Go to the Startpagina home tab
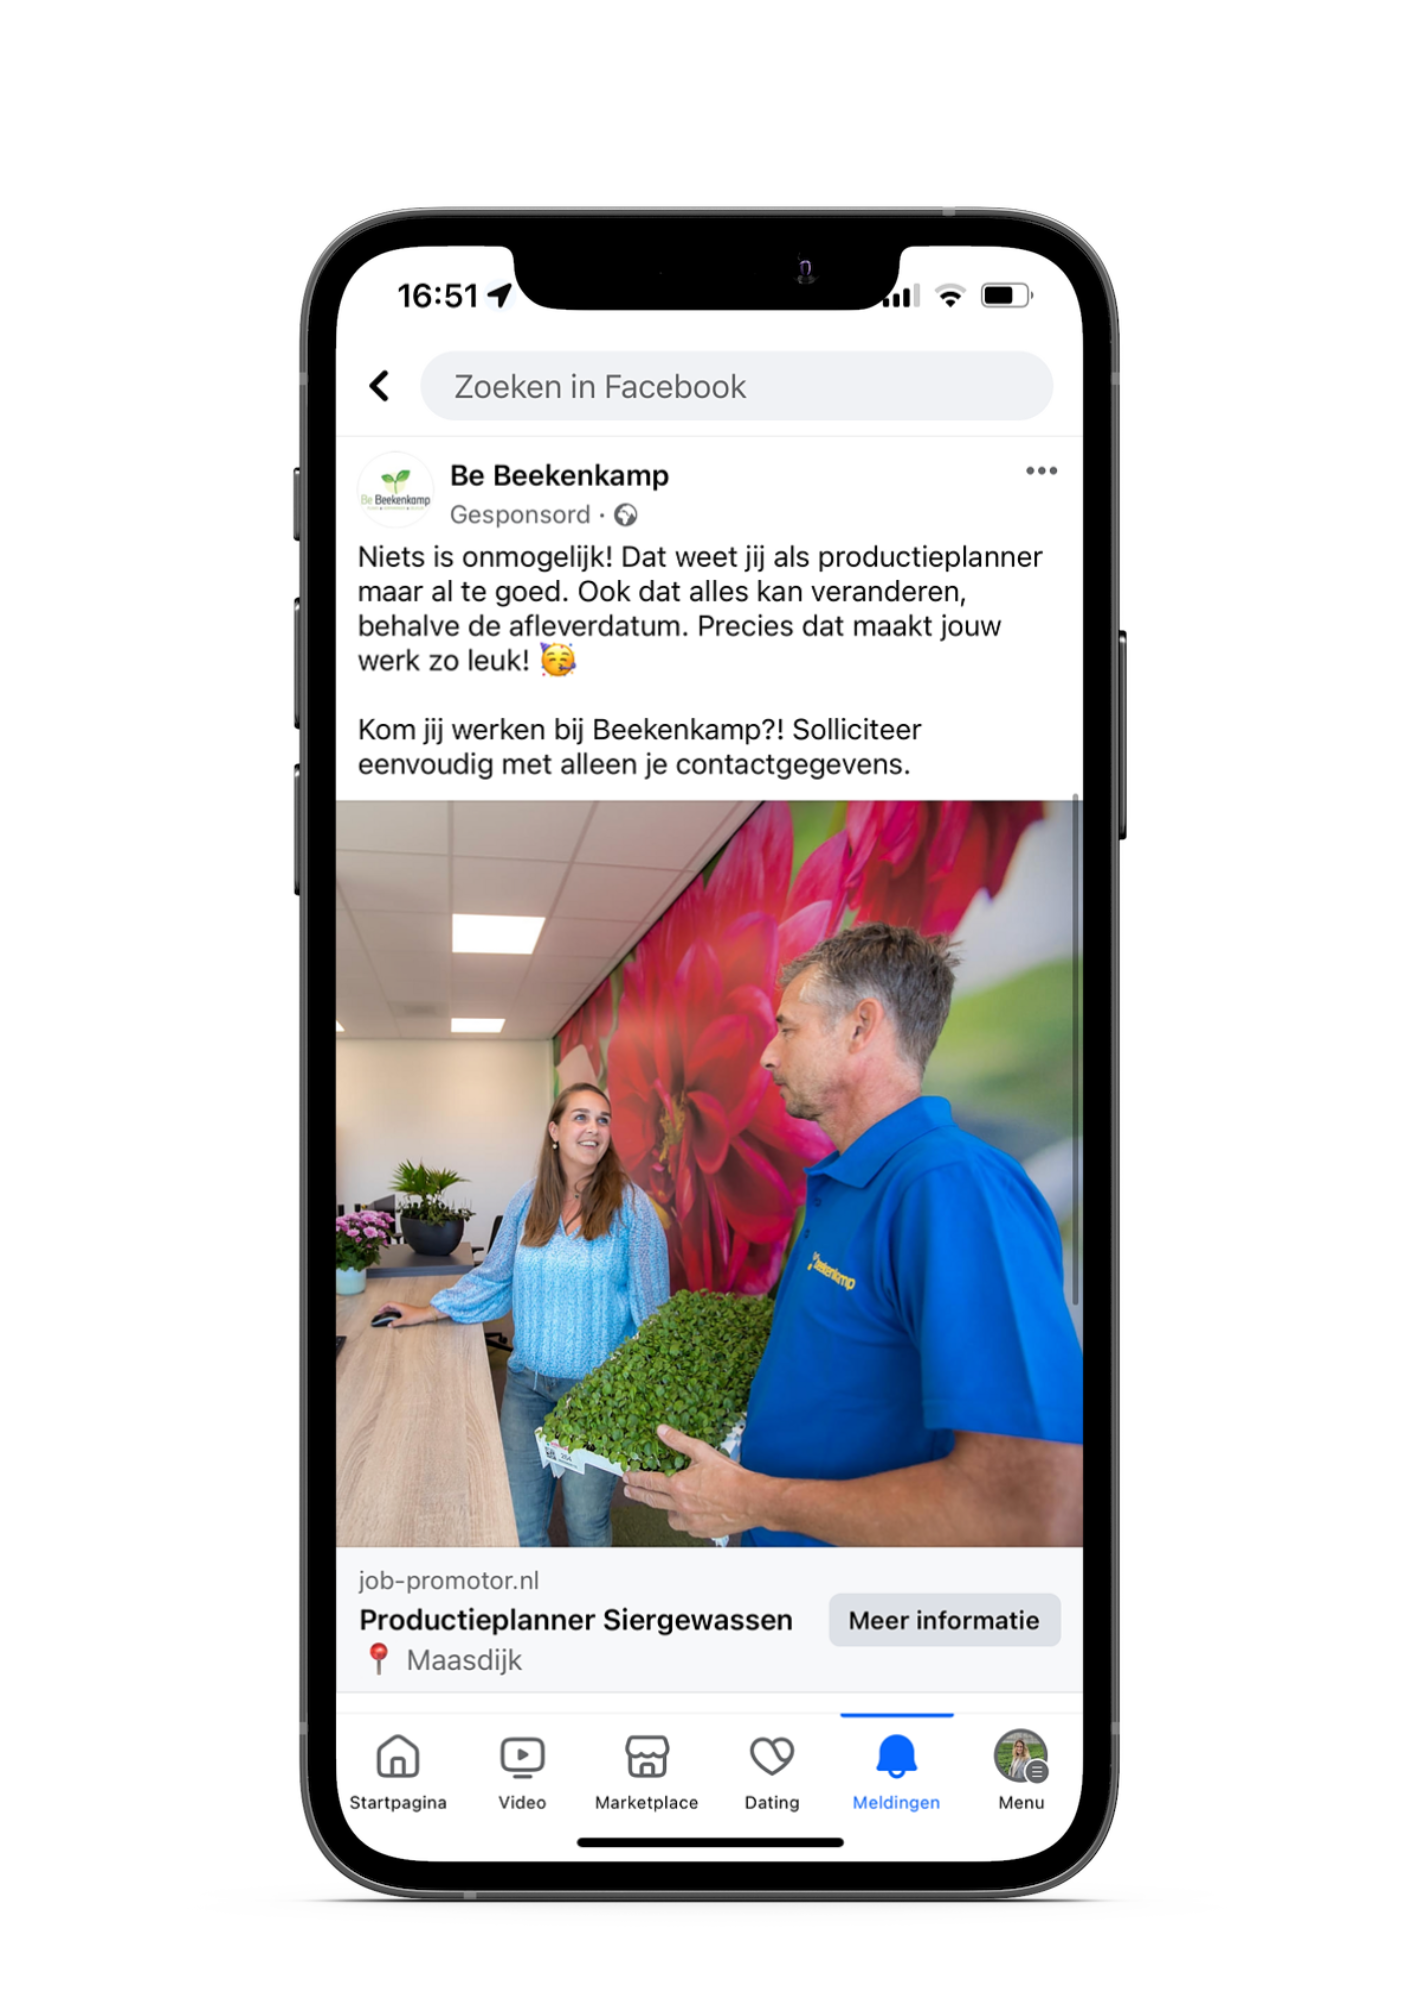The width and height of the screenshot is (1414, 2000). click(x=398, y=1773)
